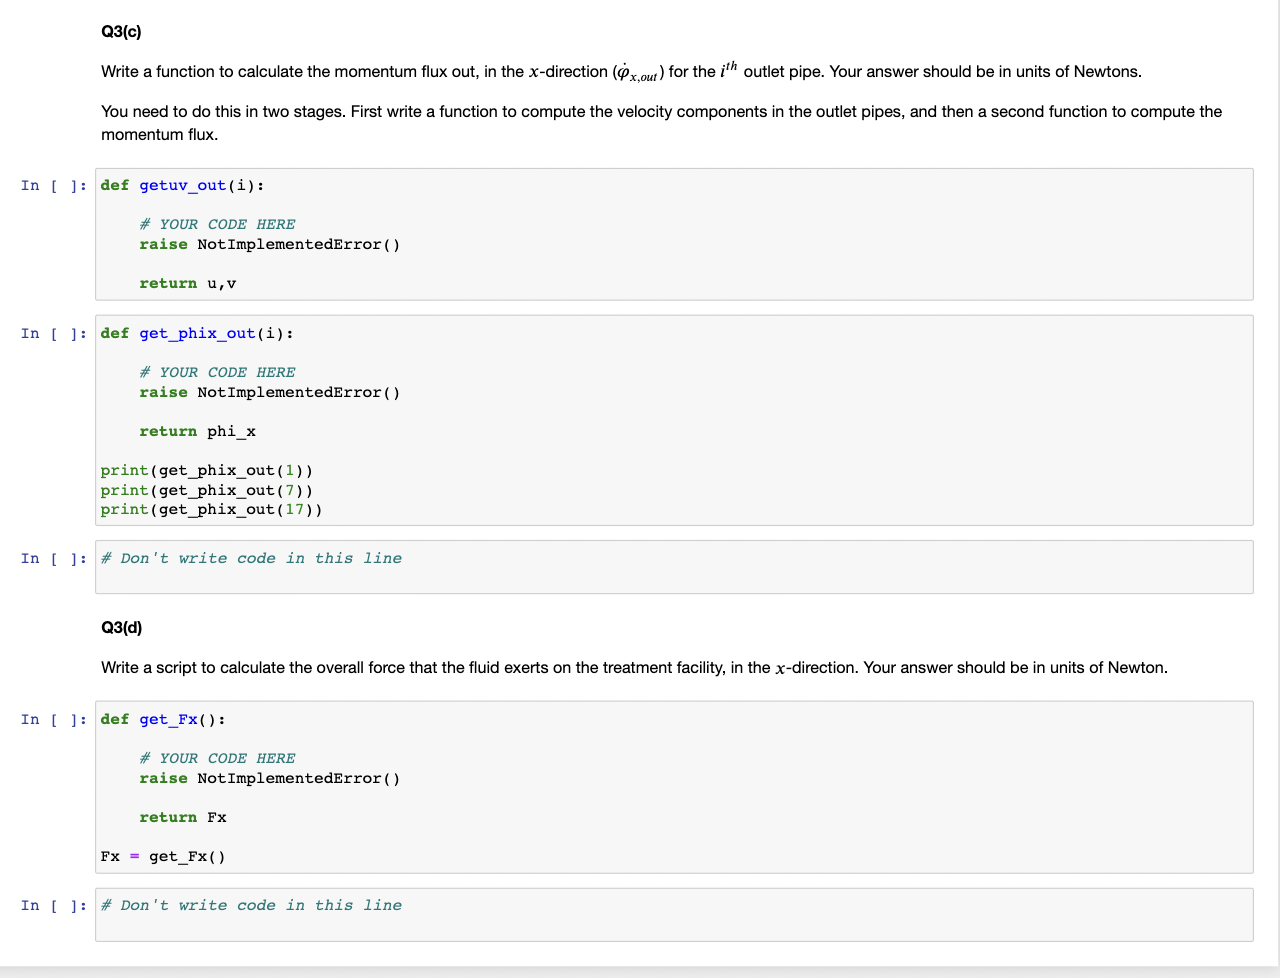Click the "Fx = get_Fx()" line
Image resolution: width=1280 pixels, height=978 pixels.
(x=163, y=856)
